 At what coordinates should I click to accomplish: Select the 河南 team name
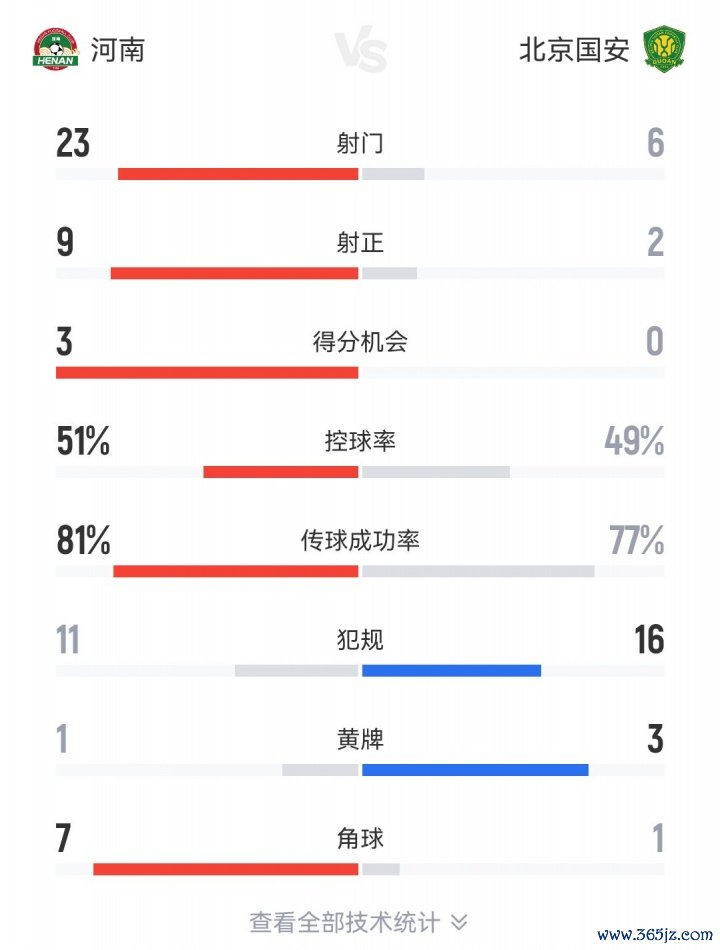click(118, 50)
